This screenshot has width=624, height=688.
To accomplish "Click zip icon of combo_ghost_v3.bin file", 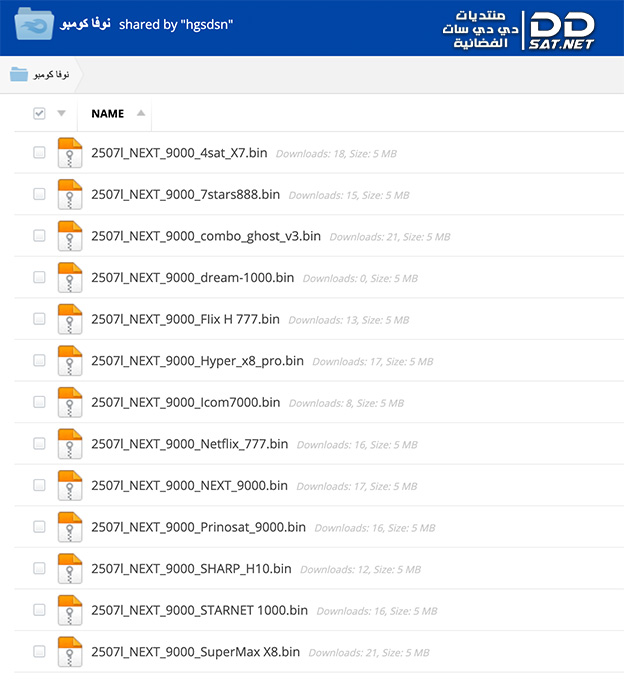I will (68, 236).
